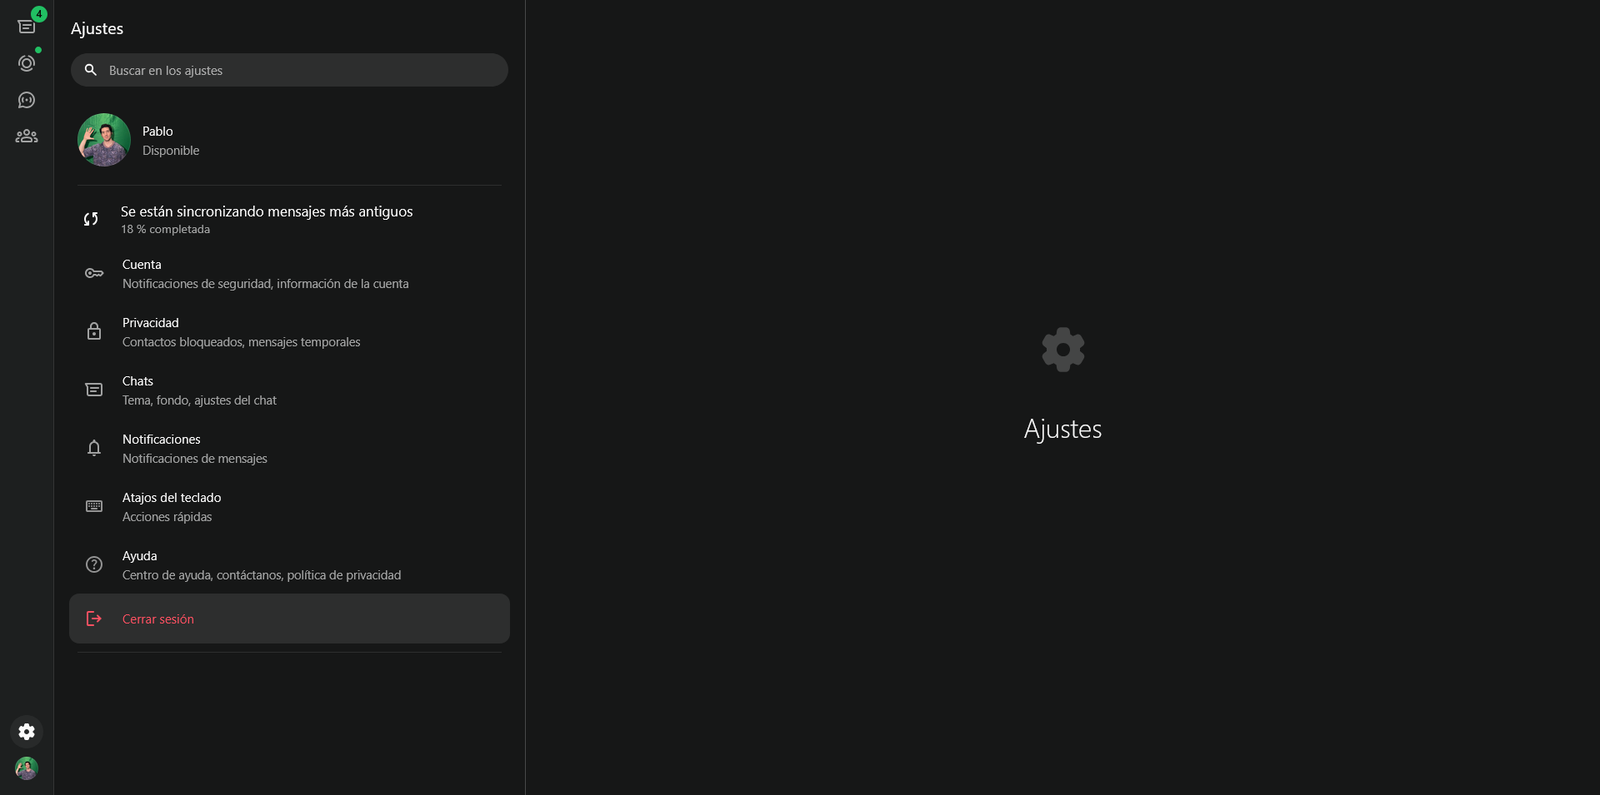
Task: Open Ayuda help center entry
Action: (289, 565)
